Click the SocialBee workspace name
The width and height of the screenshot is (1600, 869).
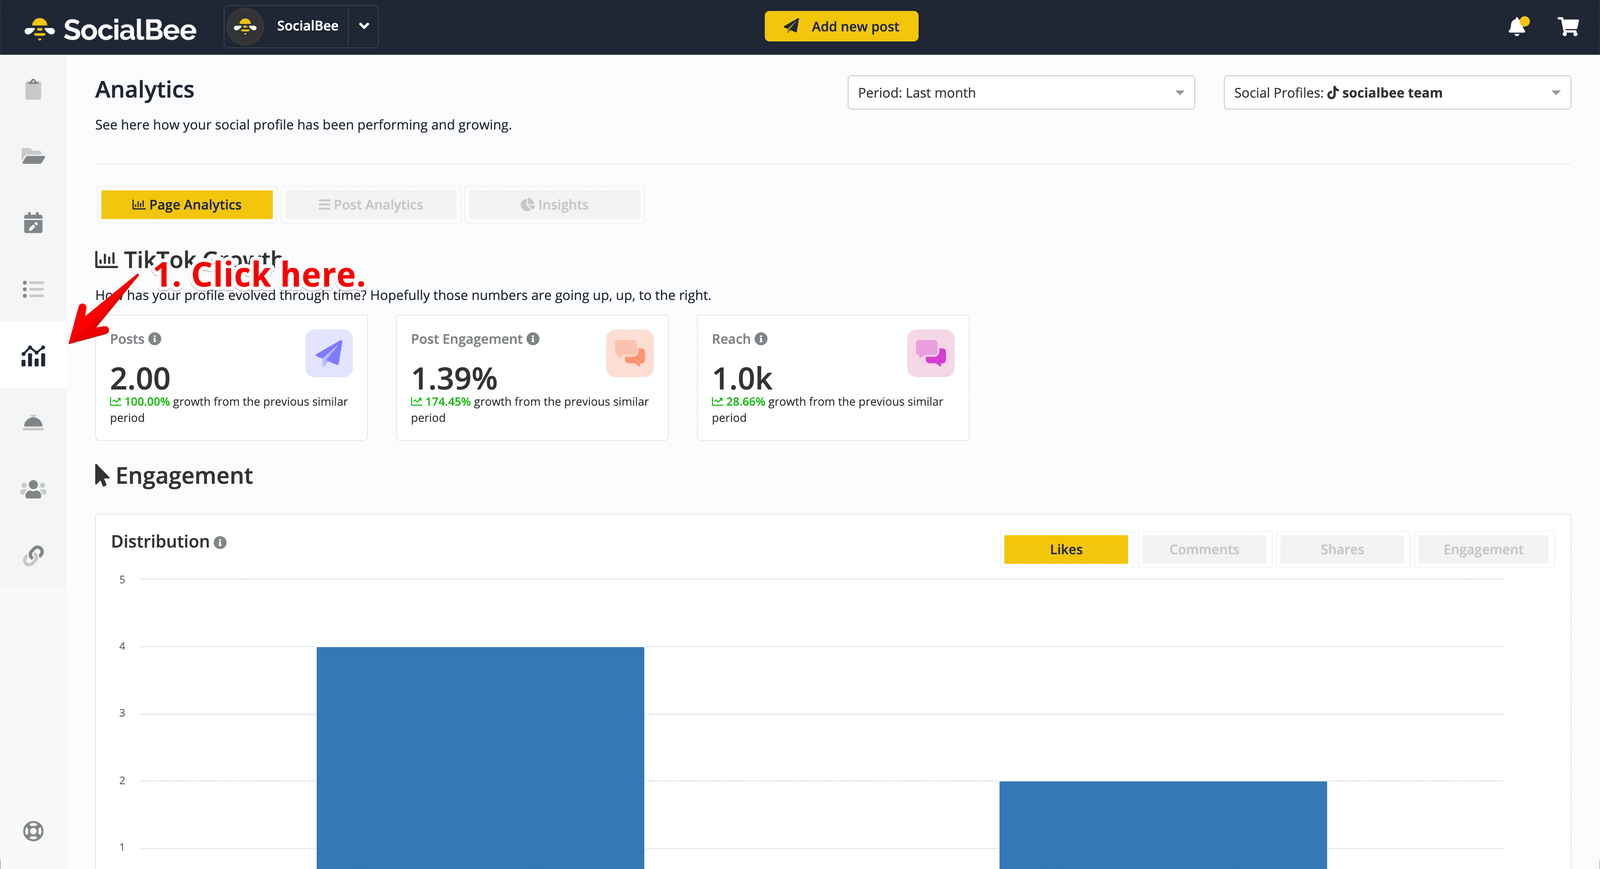(307, 26)
